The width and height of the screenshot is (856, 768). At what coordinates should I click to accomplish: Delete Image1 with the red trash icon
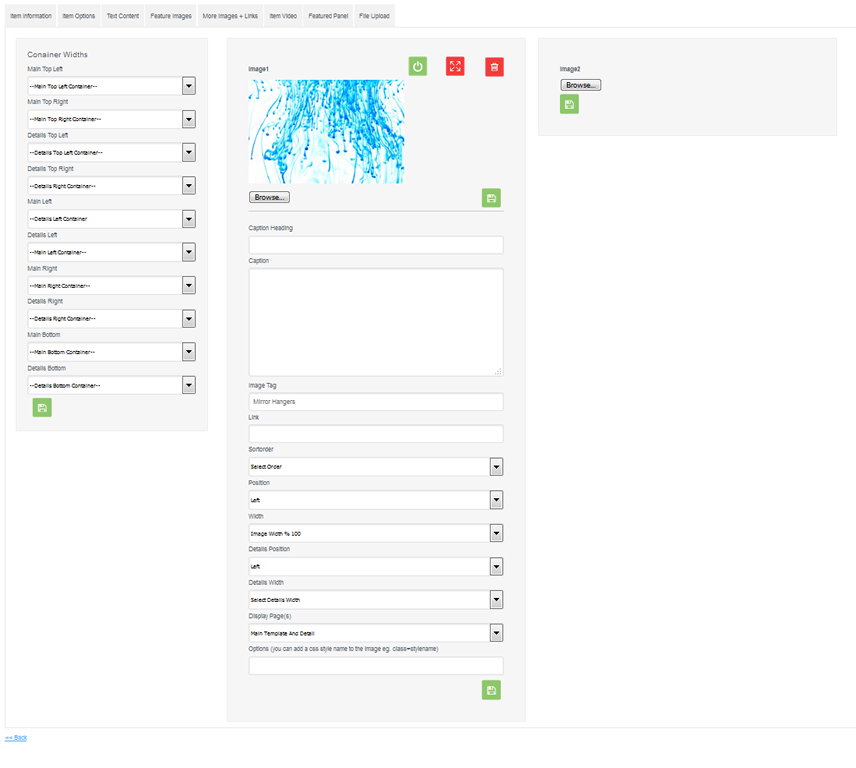pos(494,67)
